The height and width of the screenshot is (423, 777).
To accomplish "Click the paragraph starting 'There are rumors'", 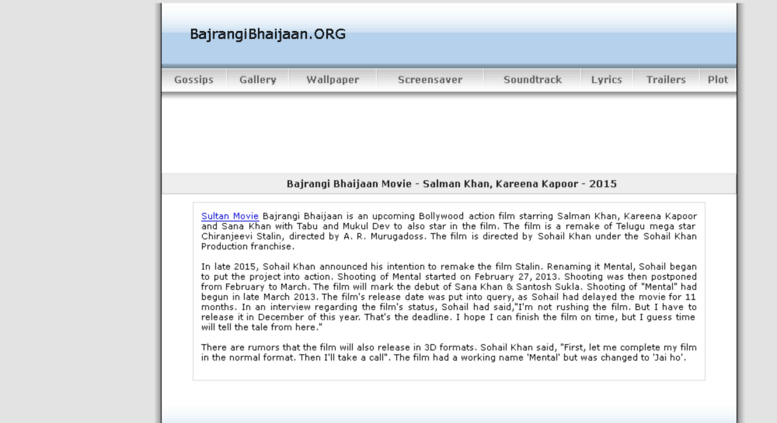I will coord(449,353).
